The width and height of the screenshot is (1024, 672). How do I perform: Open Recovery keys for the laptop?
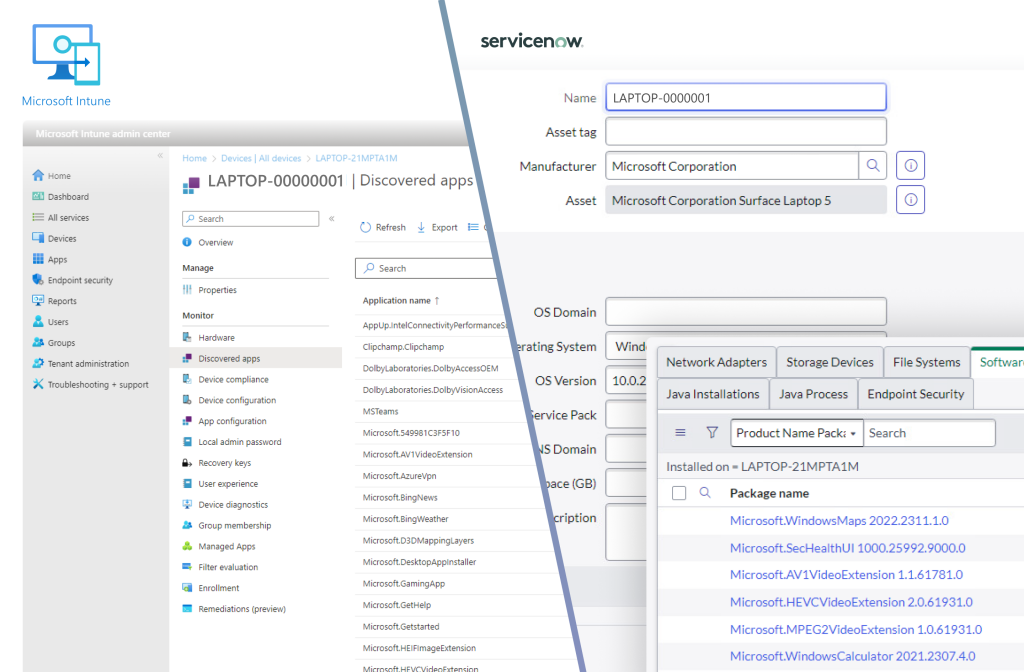(223, 462)
